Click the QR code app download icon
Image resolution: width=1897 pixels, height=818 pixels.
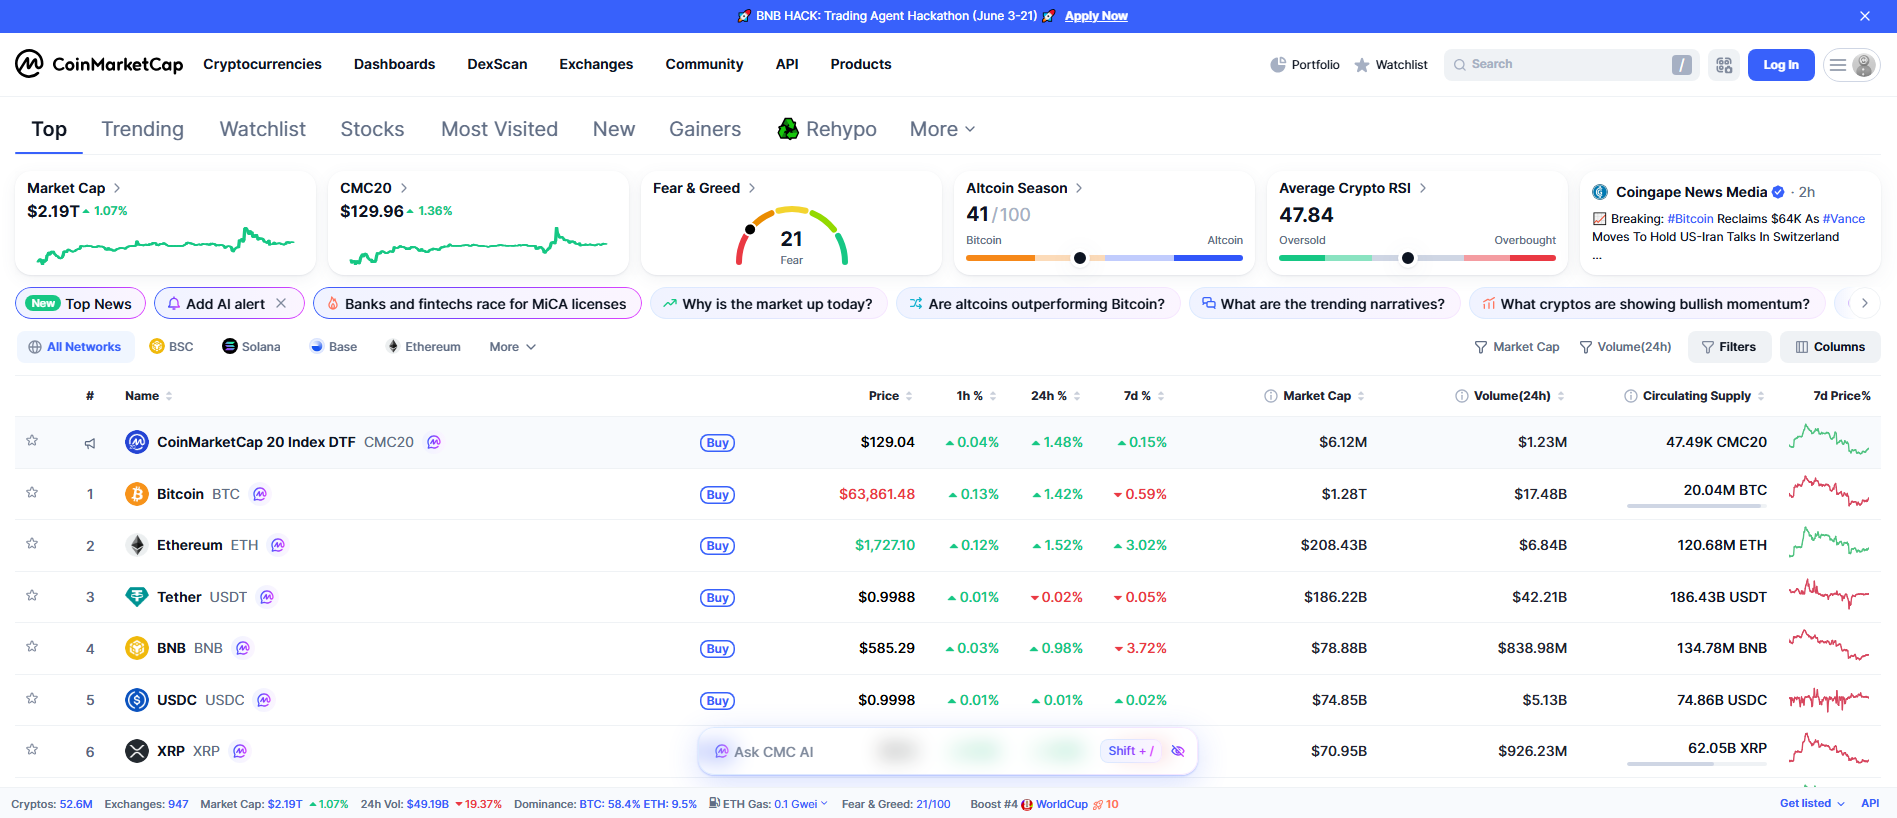click(1724, 65)
